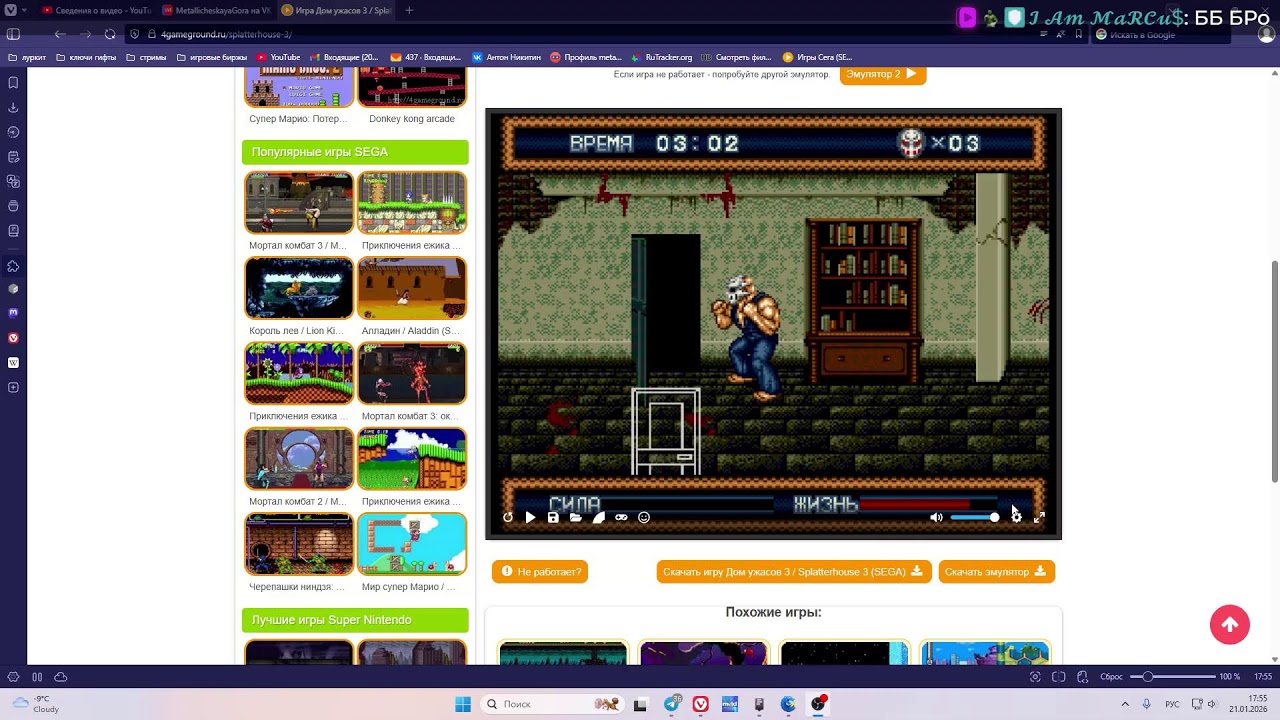The width and height of the screenshot is (1280, 720).
Task: Switch to the MetallicheskayaGora на VK tab
Action: tap(216, 10)
